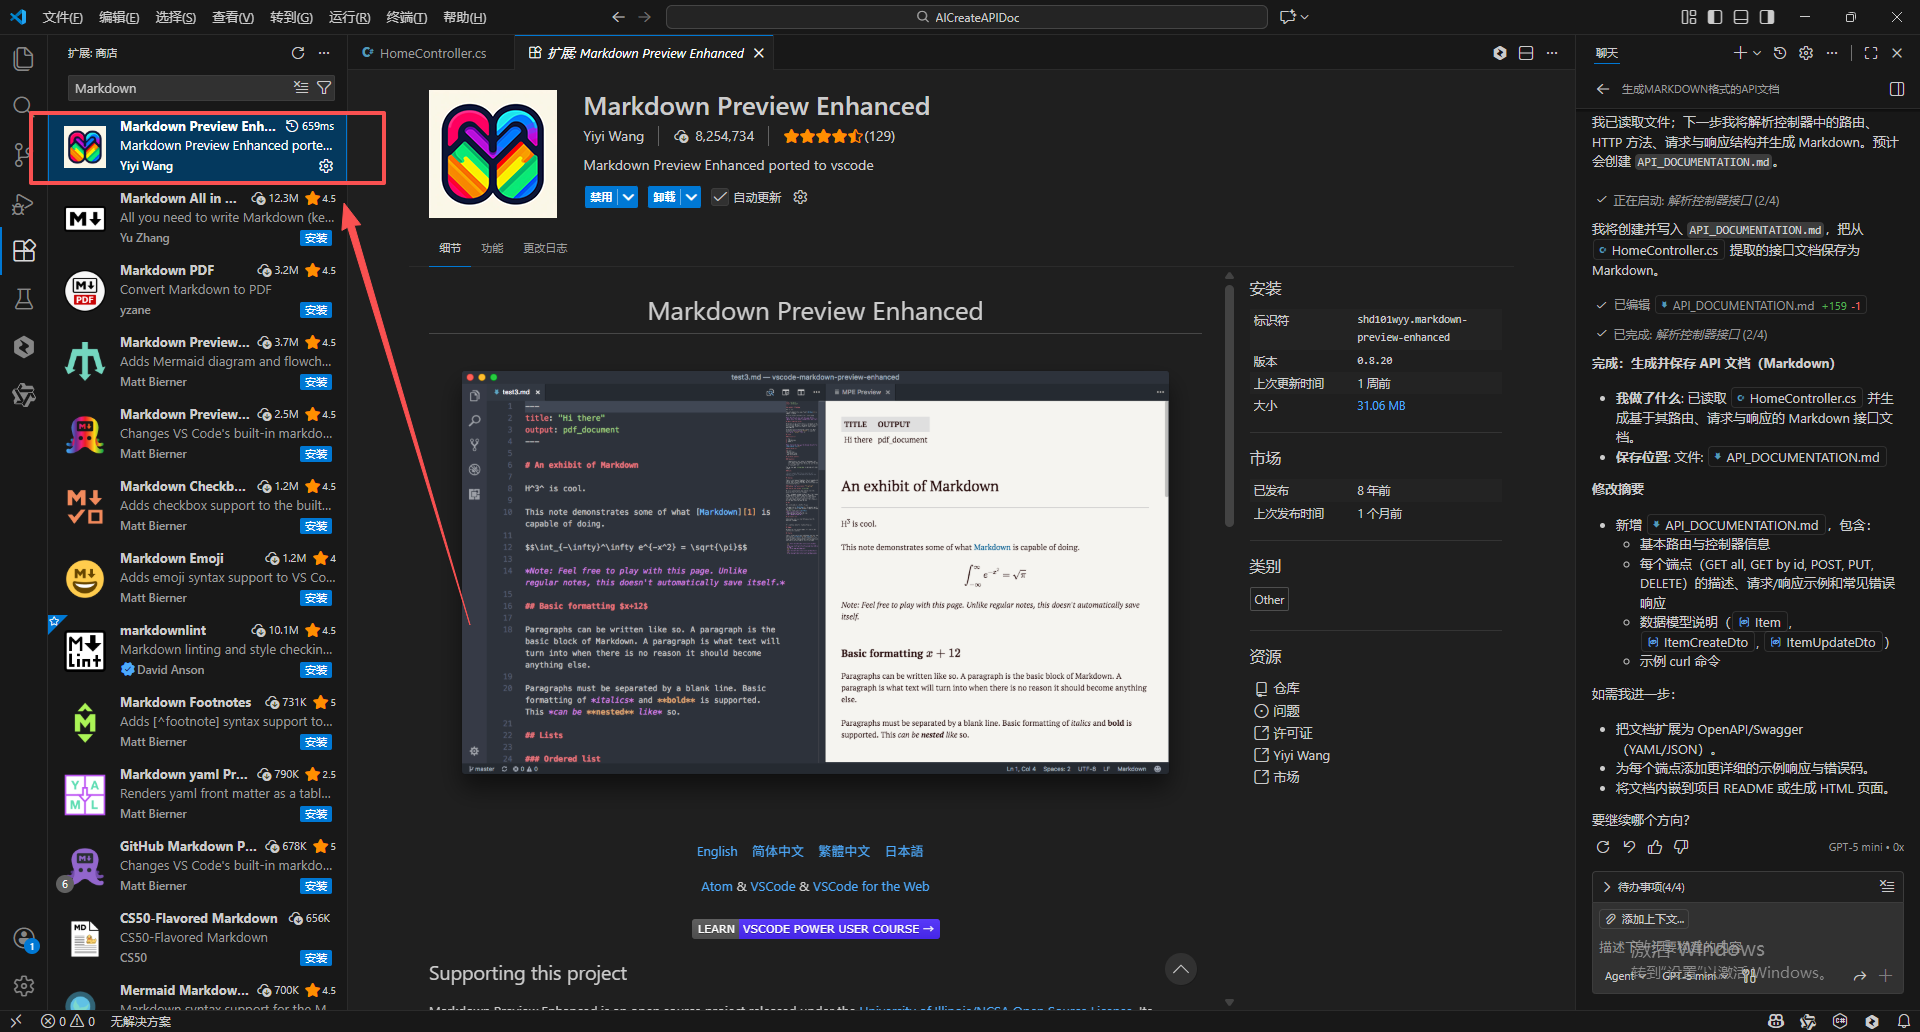The image size is (1920, 1032).
Task: Open the Run and Debug view
Action: [x=24, y=204]
